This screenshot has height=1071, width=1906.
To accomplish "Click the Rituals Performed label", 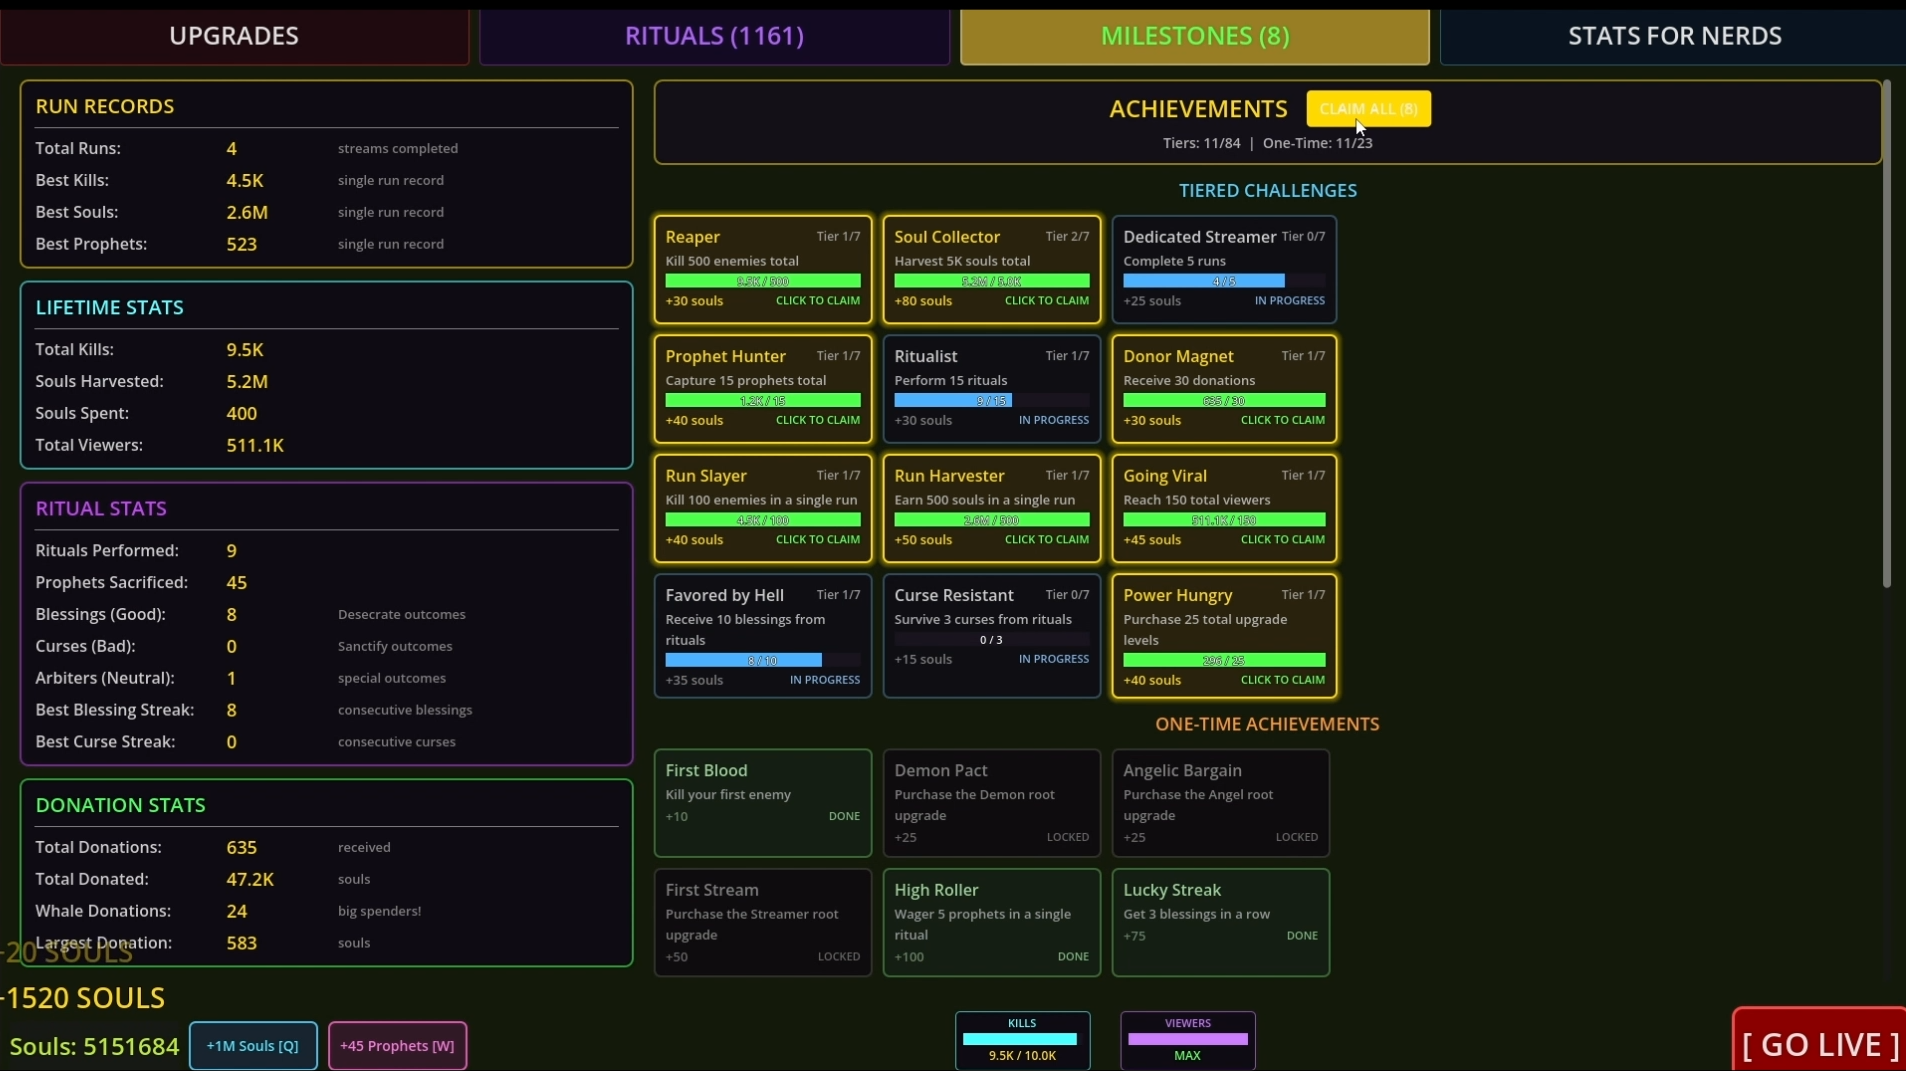I will pos(107,550).
